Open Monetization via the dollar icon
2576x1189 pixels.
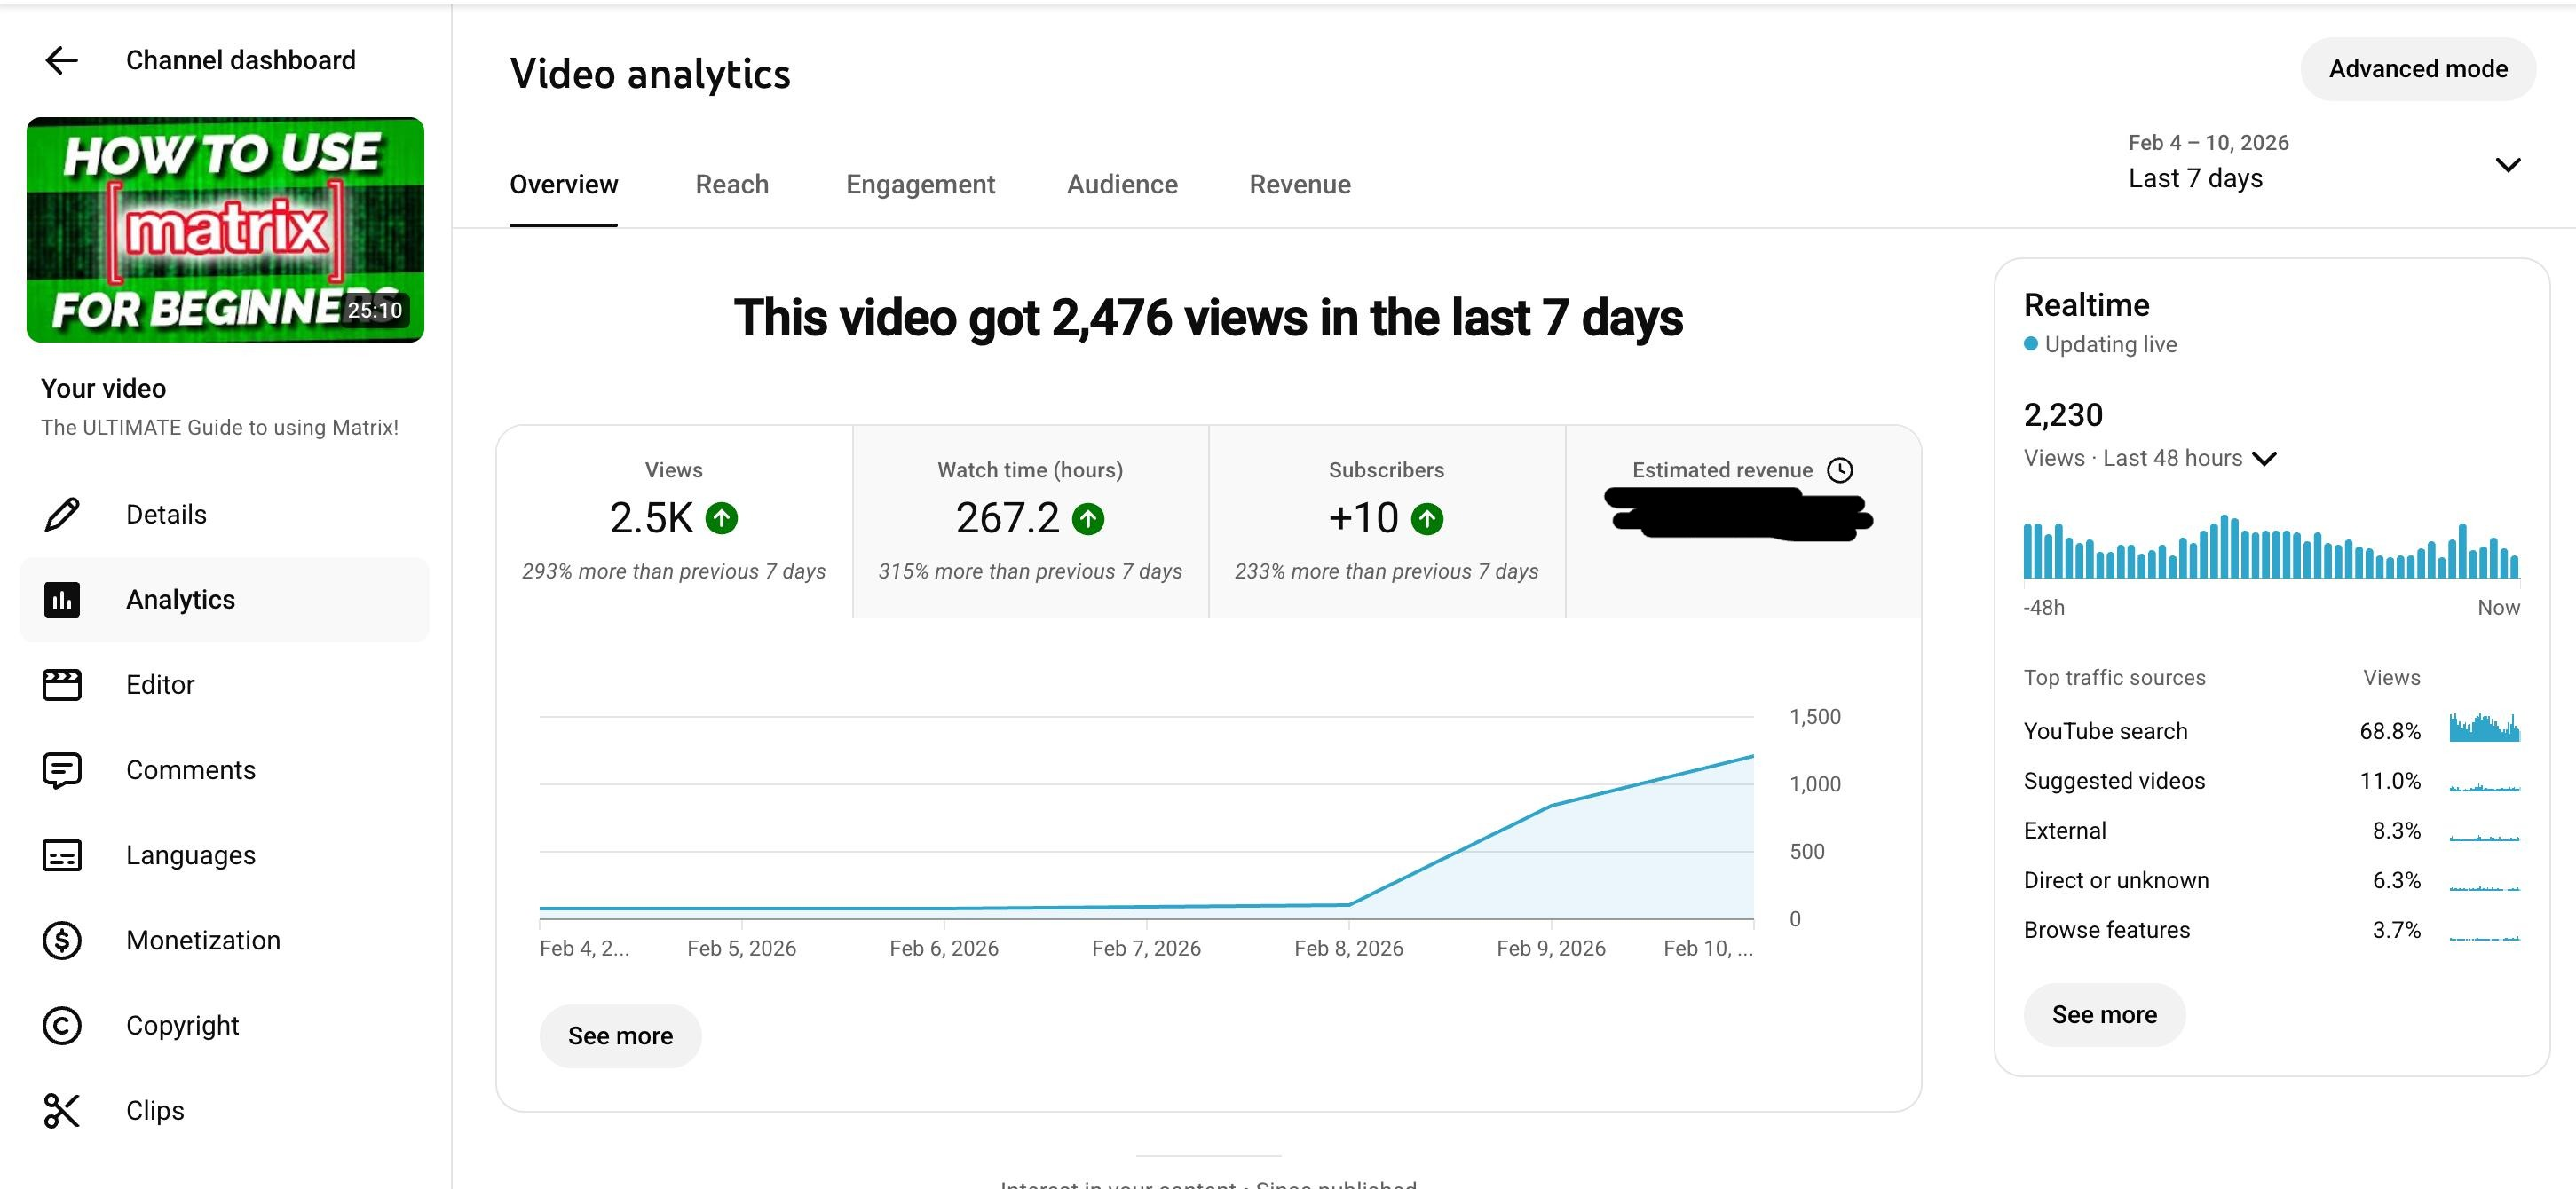[62, 940]
